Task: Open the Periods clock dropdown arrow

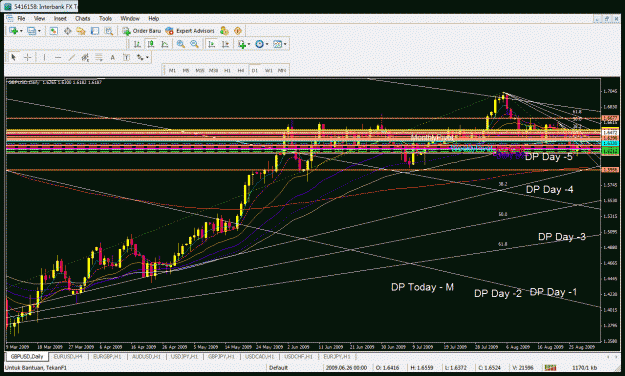Action: [x=267, y=44]
